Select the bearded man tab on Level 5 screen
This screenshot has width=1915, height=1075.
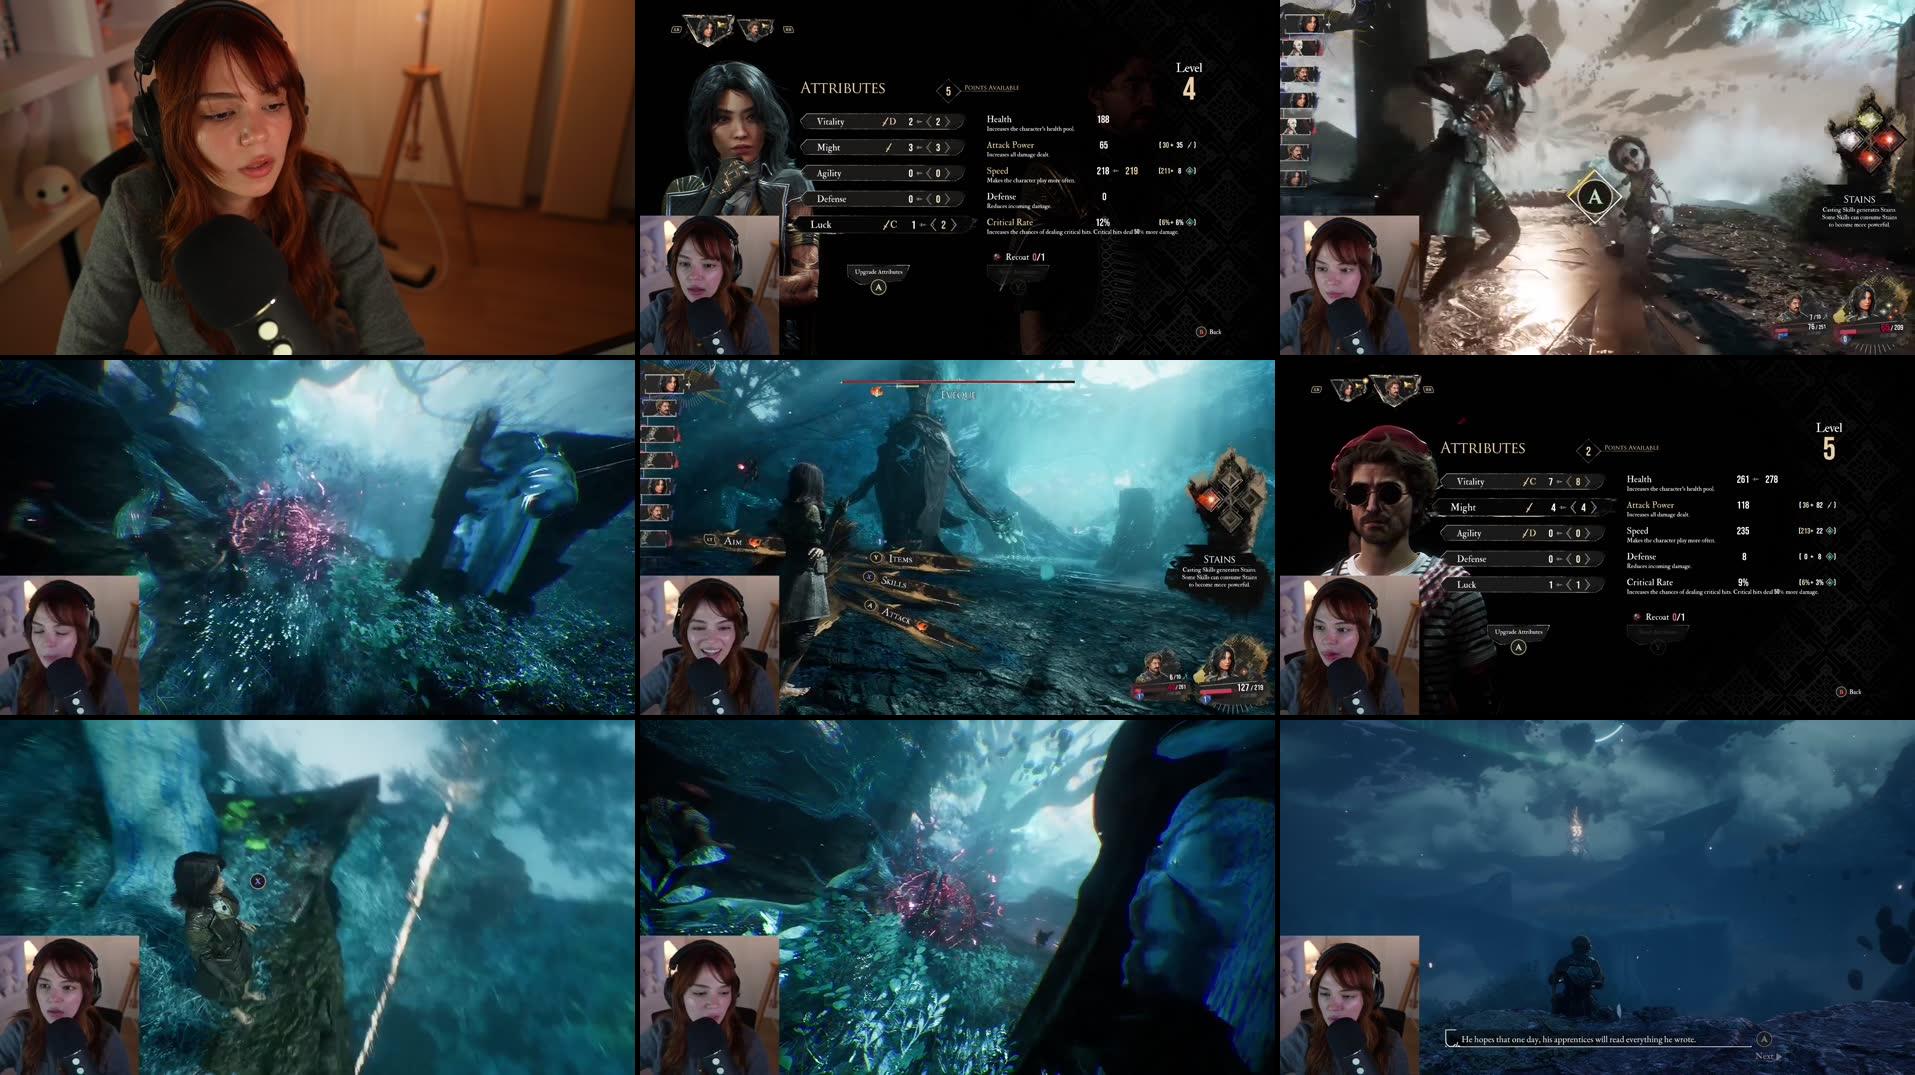tap(1396, 389)
